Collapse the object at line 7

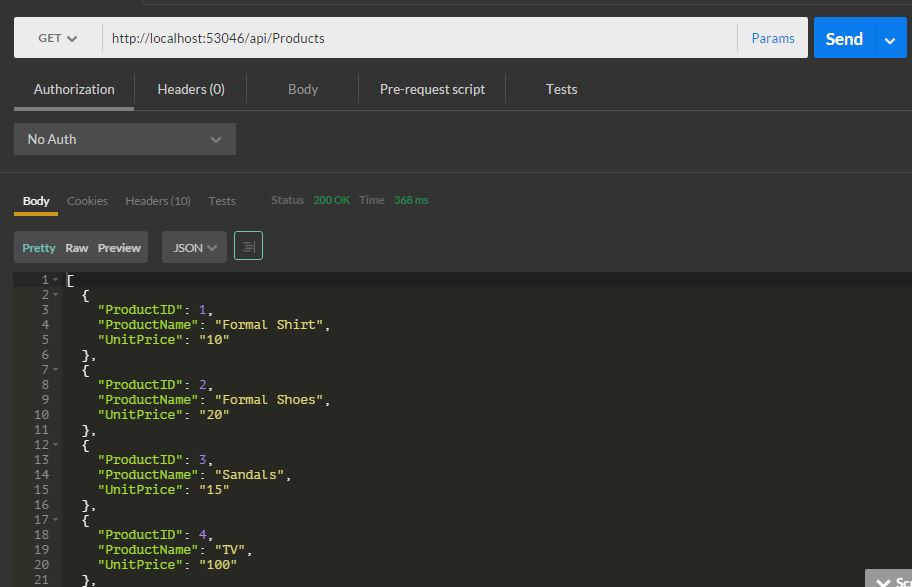pos(56,370)
